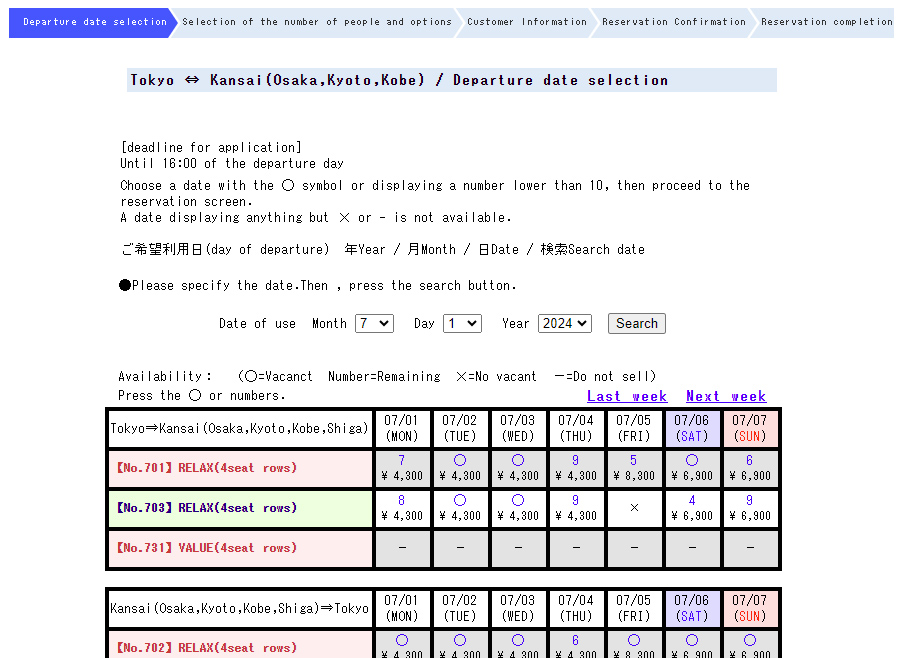Open the Month dropdown
Image resolution: width=897 pixels, height=658 pixels.
click(x=374, y=324)
